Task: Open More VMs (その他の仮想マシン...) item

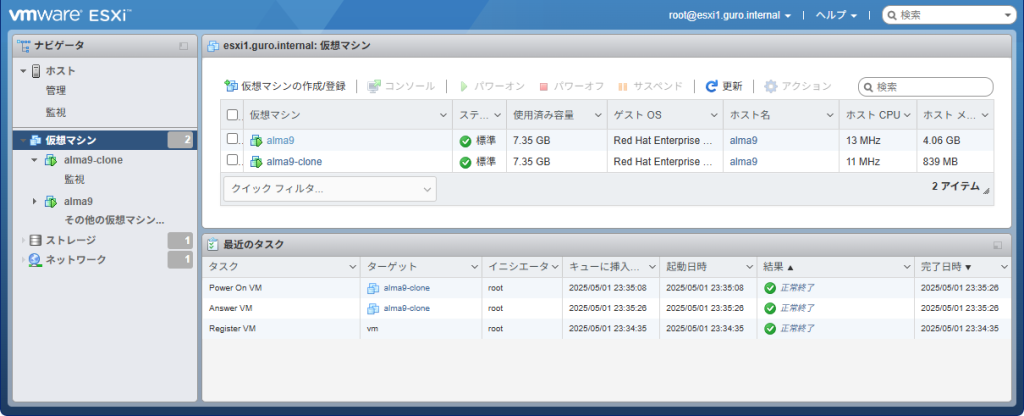Action: (114, 220)
